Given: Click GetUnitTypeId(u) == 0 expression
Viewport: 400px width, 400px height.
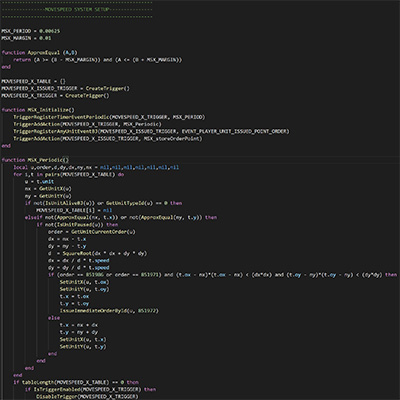Looking at the screenshot, I should [x=137, y=203].
